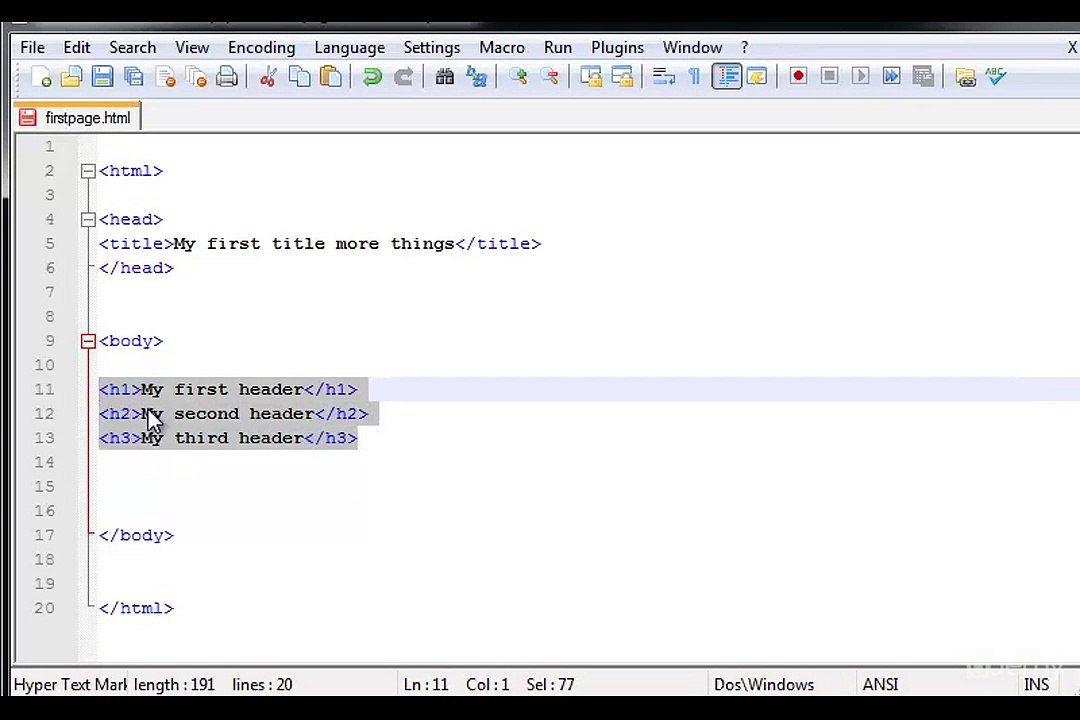Start macro recording with the red dot
The height and width of the screenshot is (720, 1080).
point(798,76)
